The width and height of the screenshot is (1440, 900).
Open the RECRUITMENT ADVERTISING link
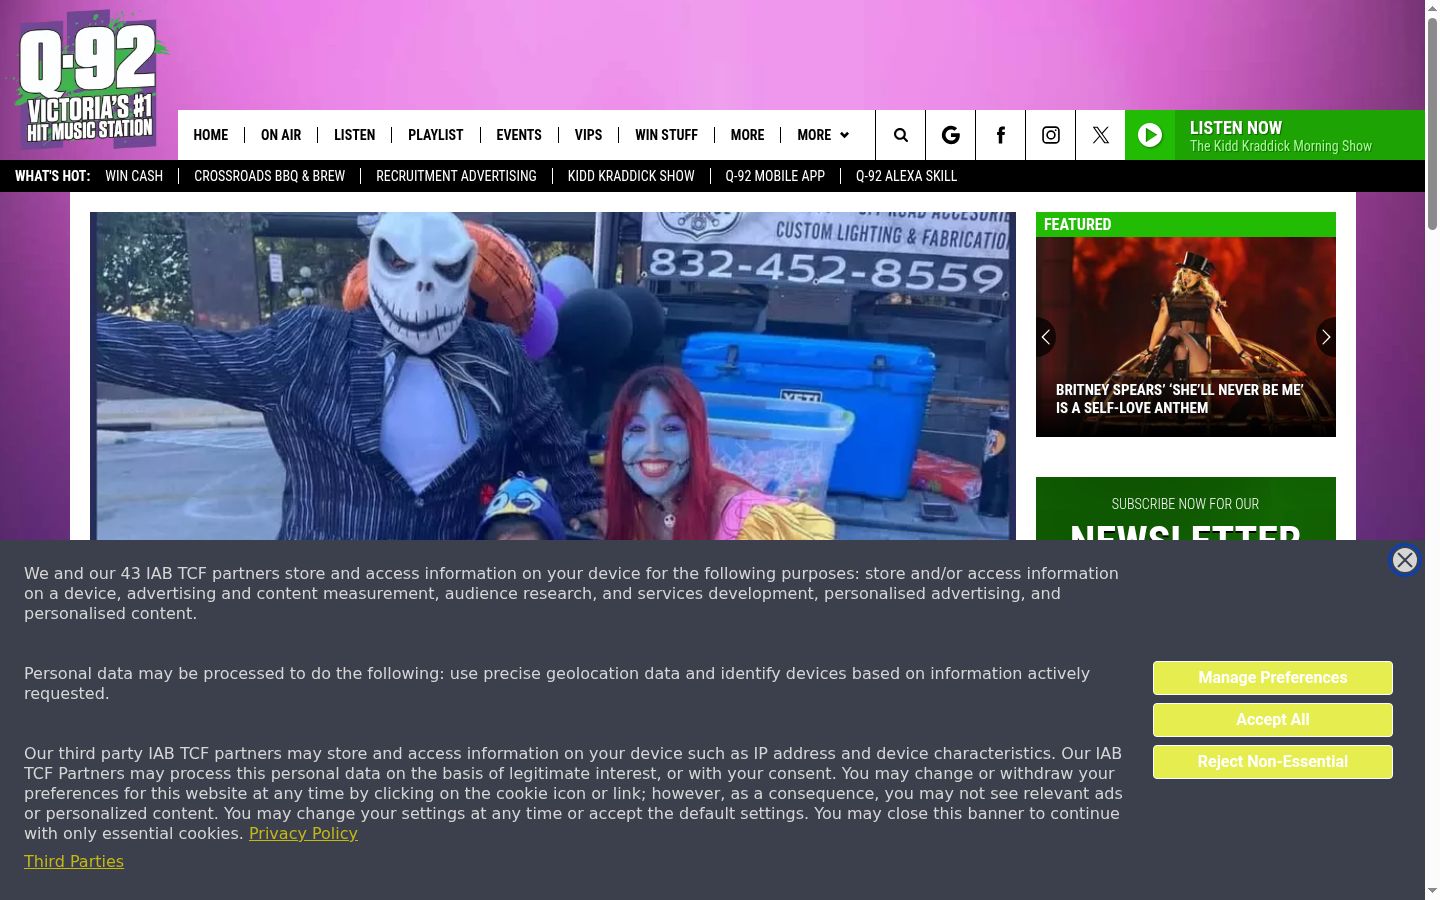click(456, 176)
